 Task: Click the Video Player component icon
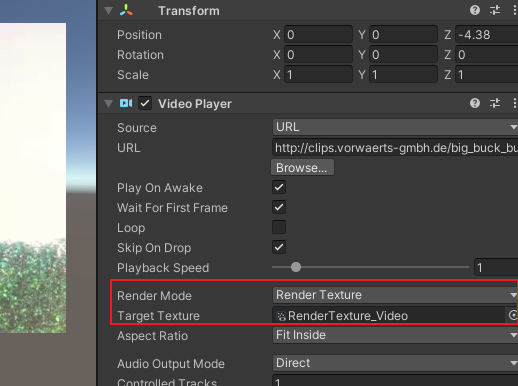[126, 103]
